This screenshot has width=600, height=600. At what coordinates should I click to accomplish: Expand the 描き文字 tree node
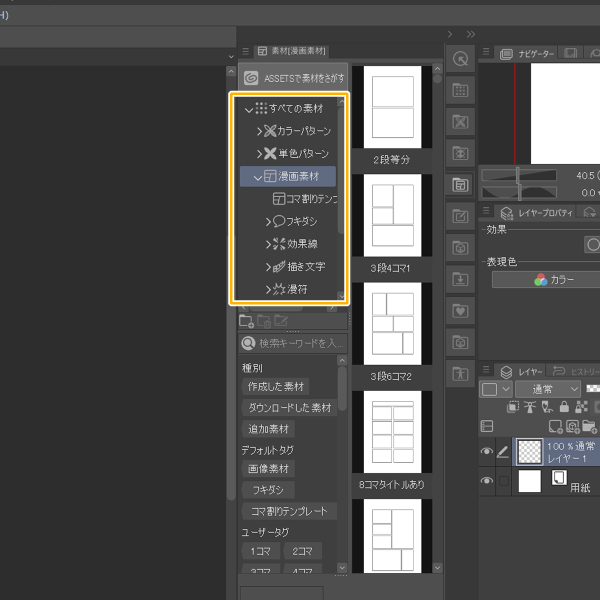269,267
